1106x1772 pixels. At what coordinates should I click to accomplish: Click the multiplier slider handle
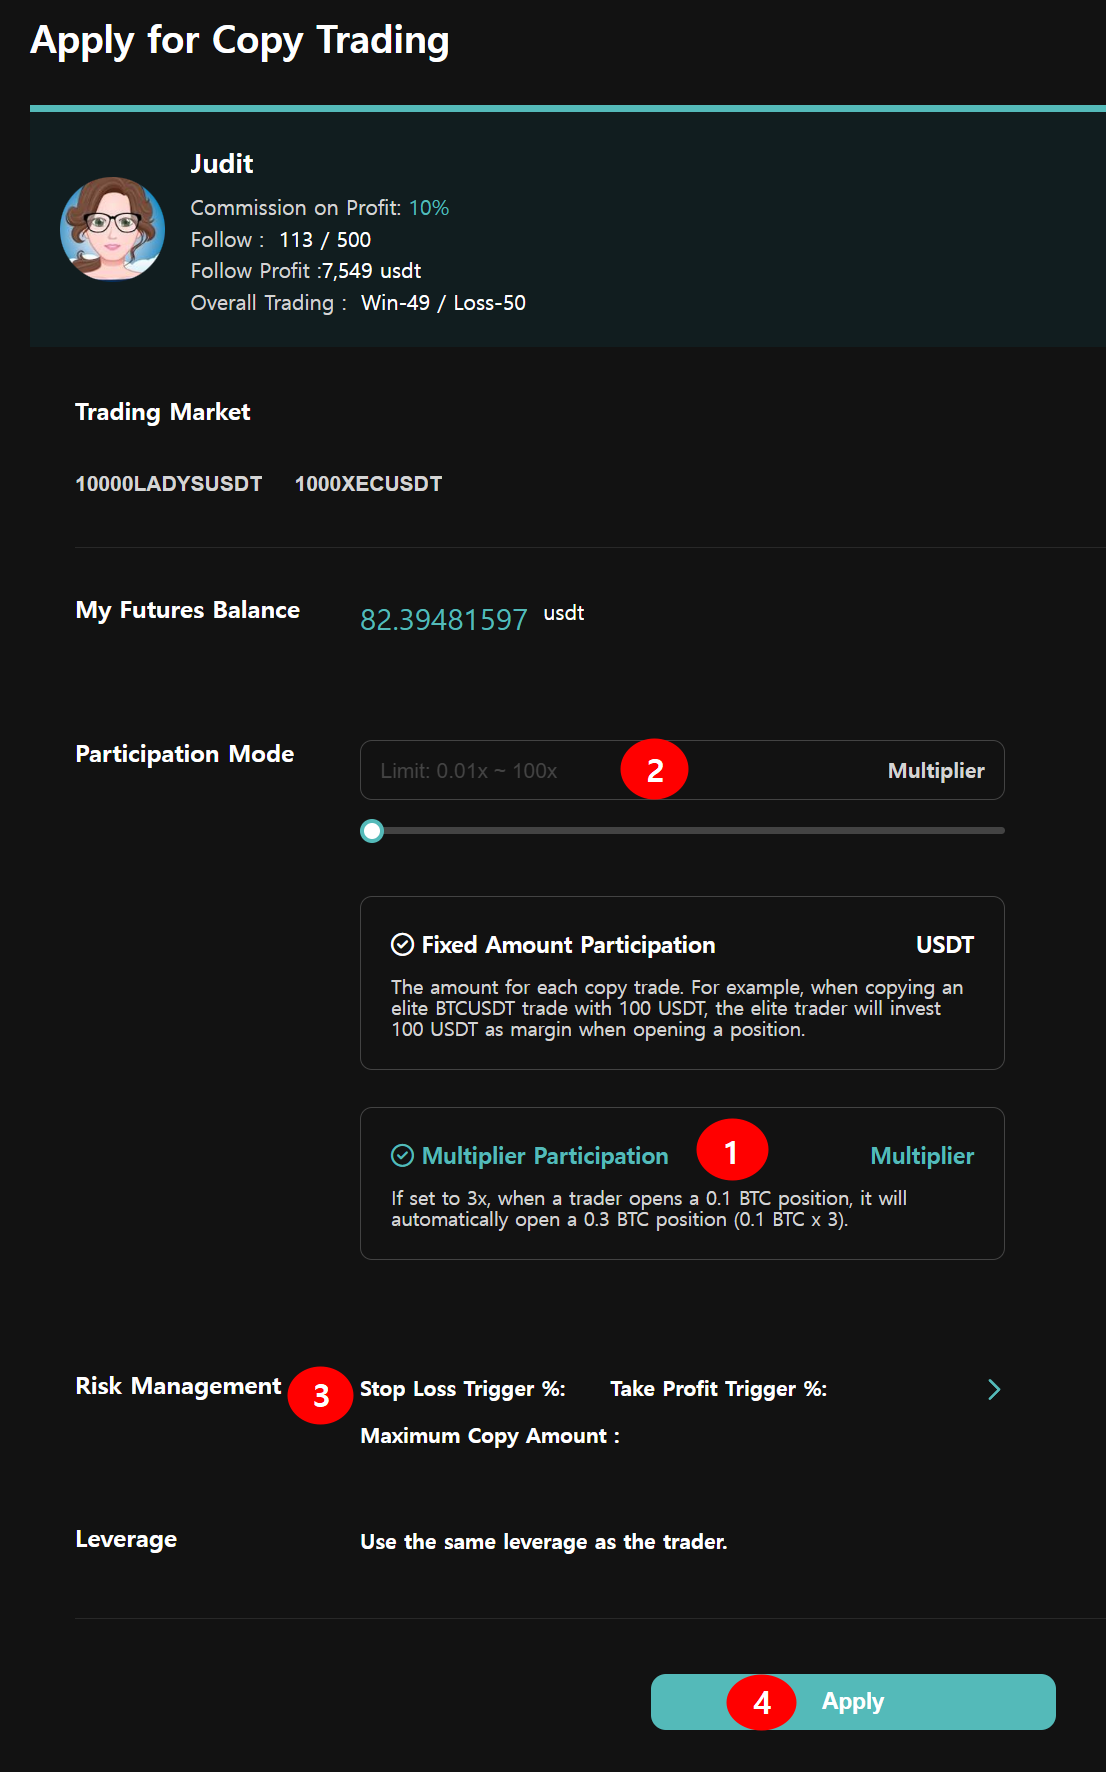coord(372,831)
